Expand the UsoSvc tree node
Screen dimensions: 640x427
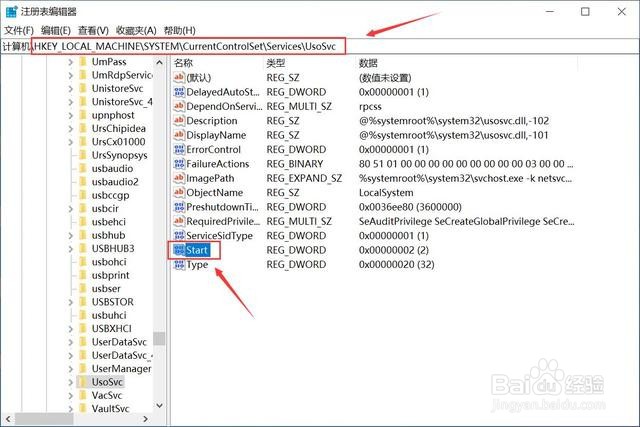tap(71, 383)
